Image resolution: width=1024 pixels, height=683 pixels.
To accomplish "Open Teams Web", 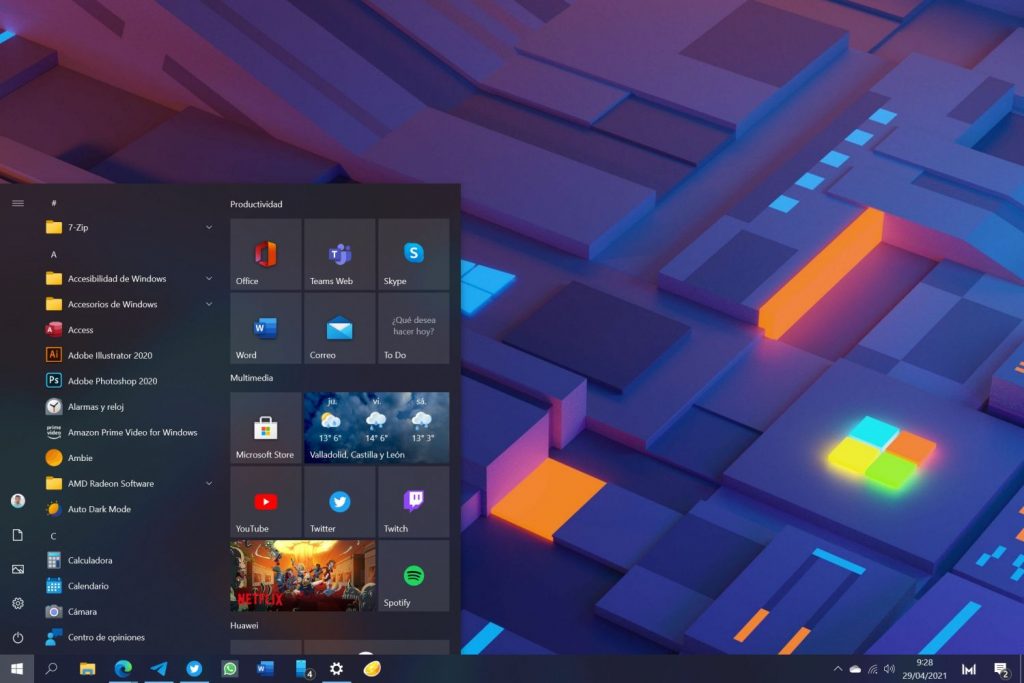I will pos(339,254).
